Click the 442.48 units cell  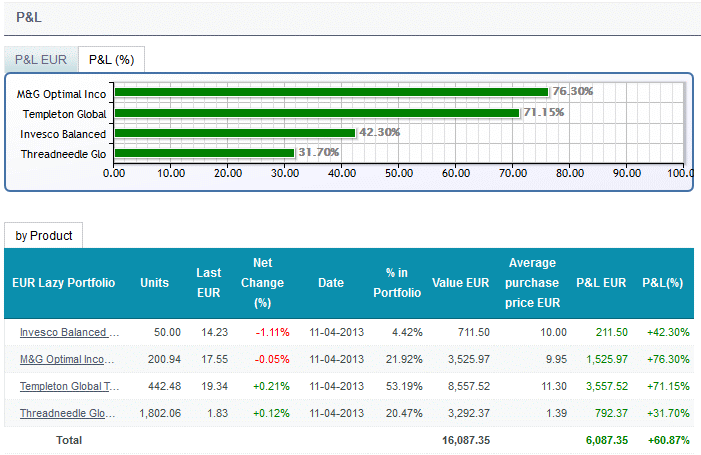click(x=164, y=386)
